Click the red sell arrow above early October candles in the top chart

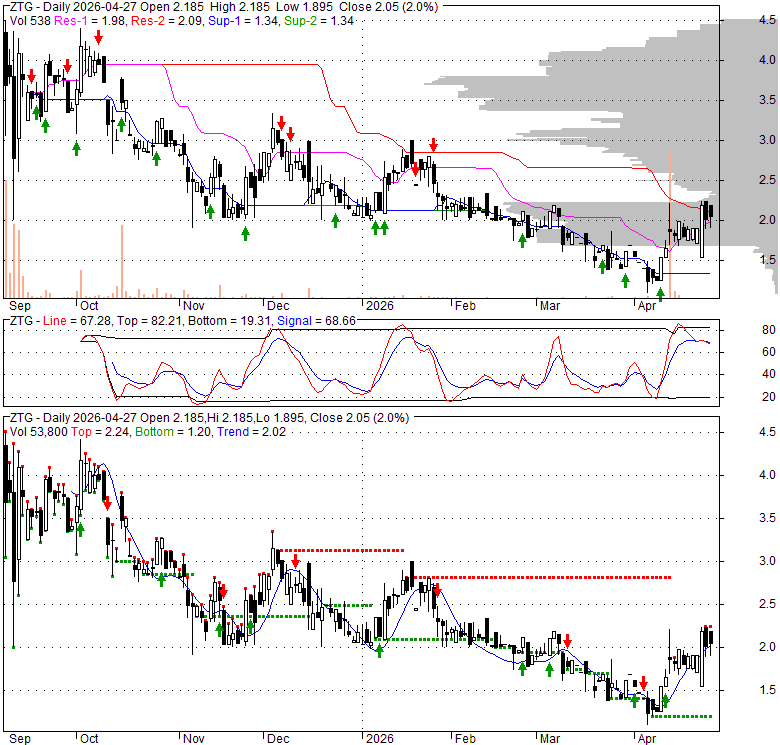98,36
